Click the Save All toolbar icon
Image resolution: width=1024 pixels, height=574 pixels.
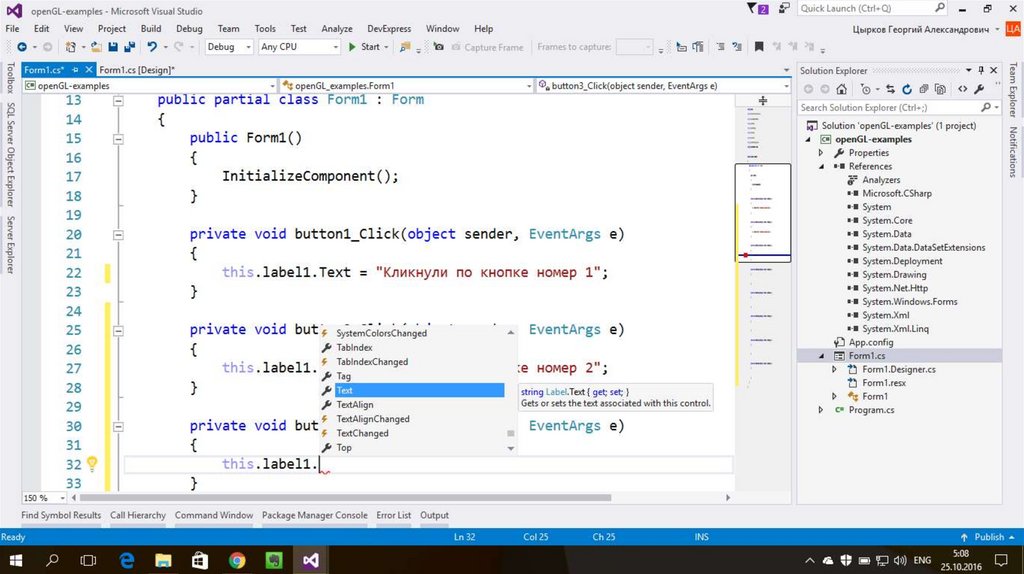[x=127, y=47]
